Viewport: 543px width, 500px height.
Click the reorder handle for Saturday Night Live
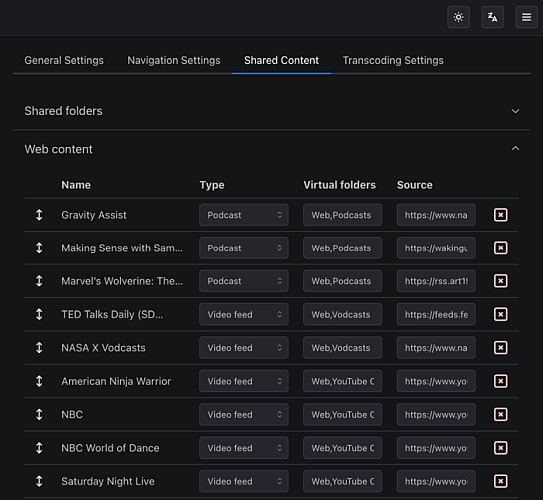click(39, 481)
